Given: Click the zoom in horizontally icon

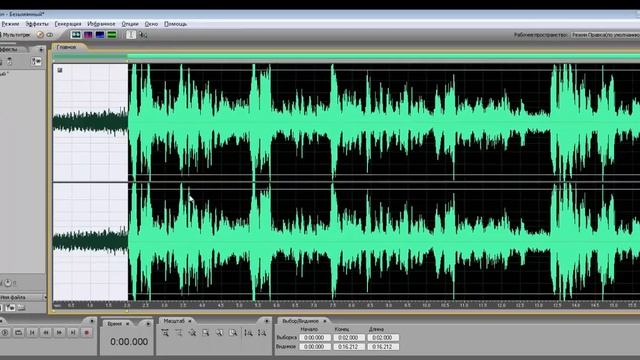Looking at the screenshot, I should tap(165, 333).
